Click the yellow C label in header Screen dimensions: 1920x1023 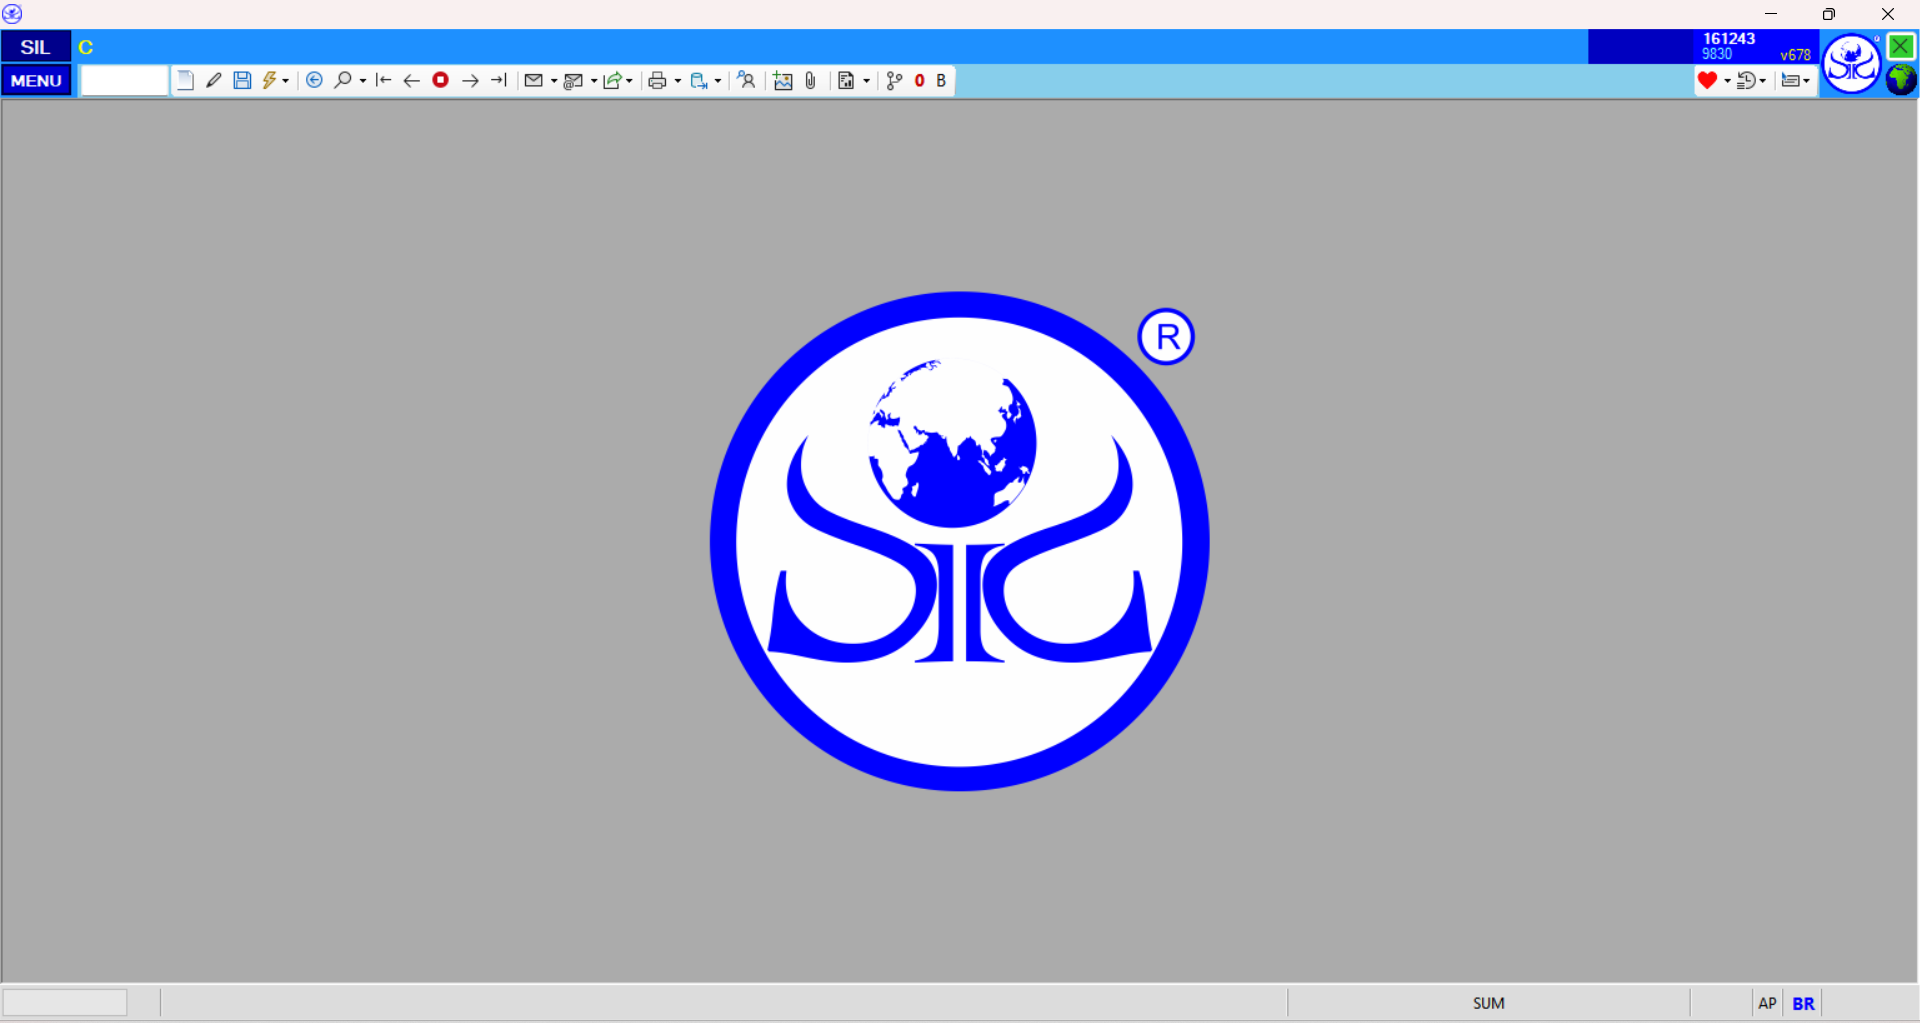86,47
